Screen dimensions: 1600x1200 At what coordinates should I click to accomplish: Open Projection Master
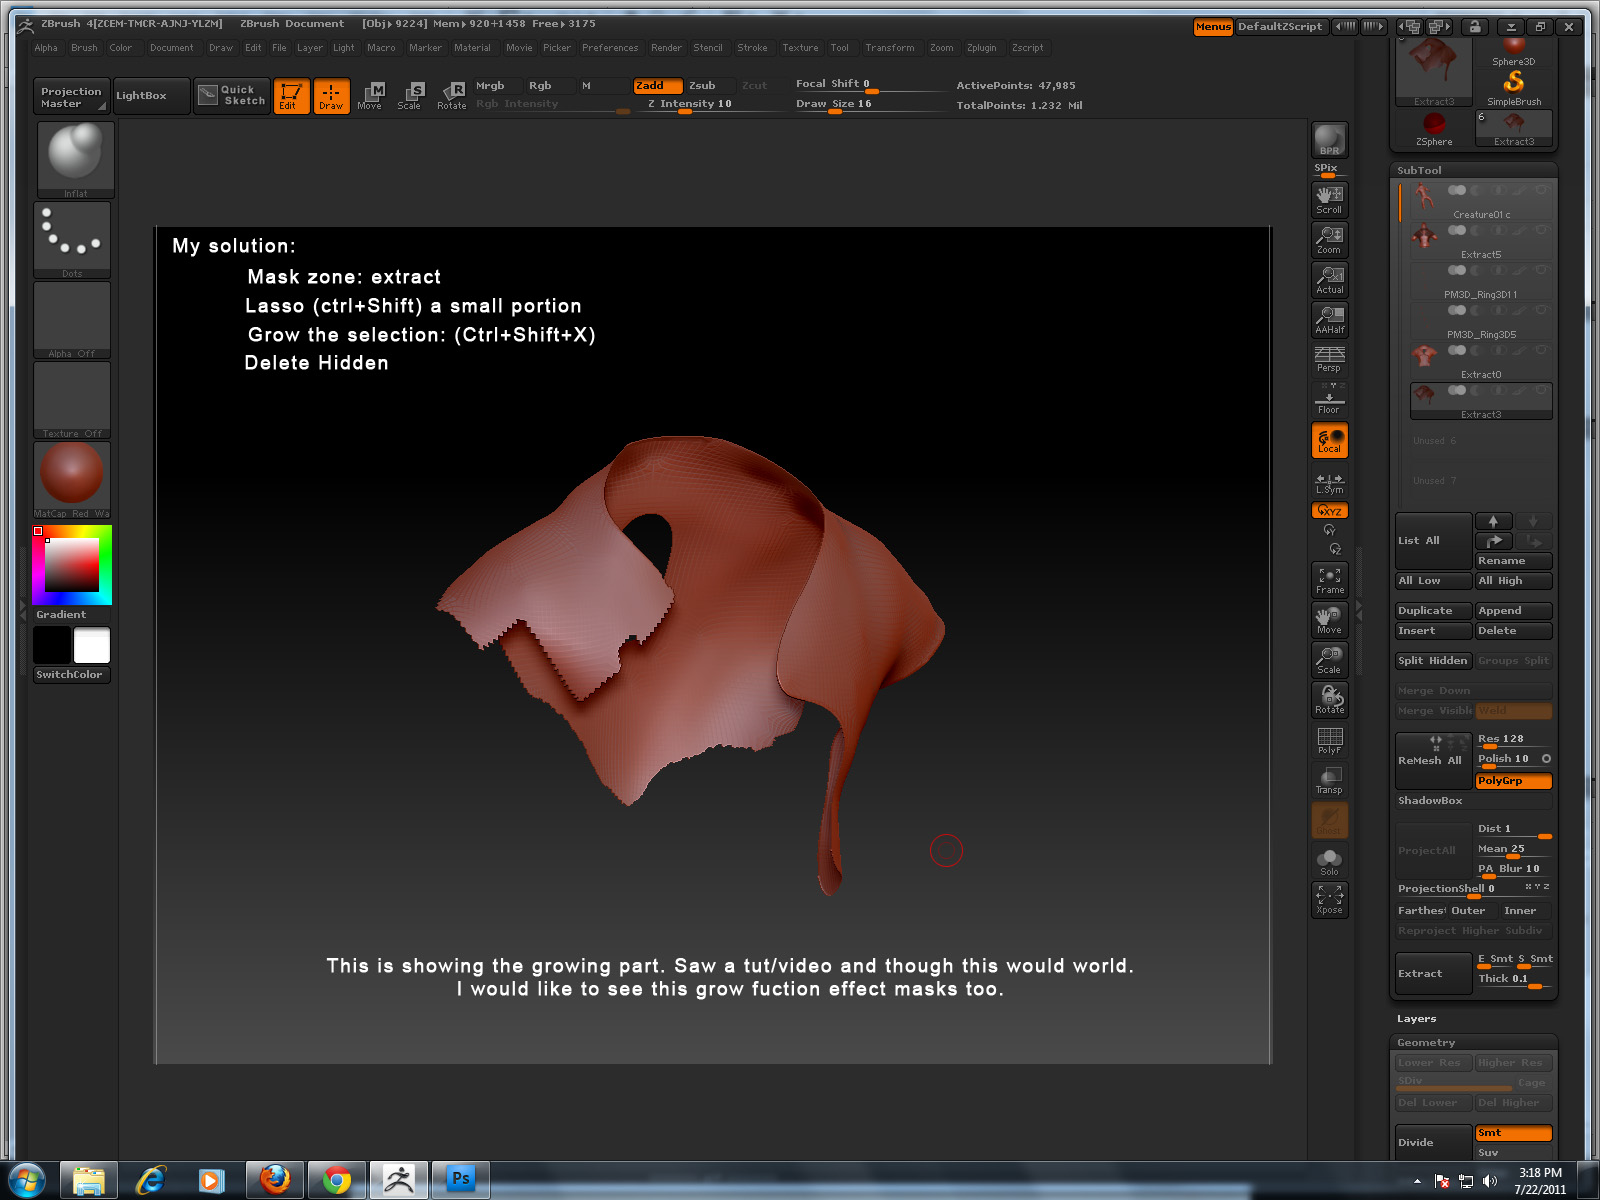click(71, 97)
